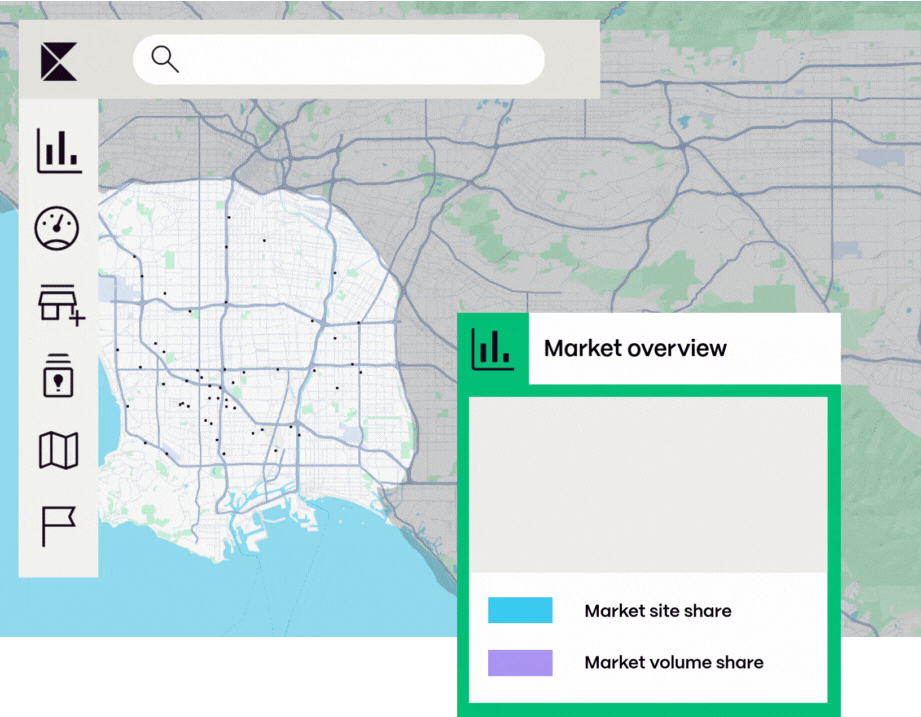Select the Market site share legend label

tap(657, 610)
